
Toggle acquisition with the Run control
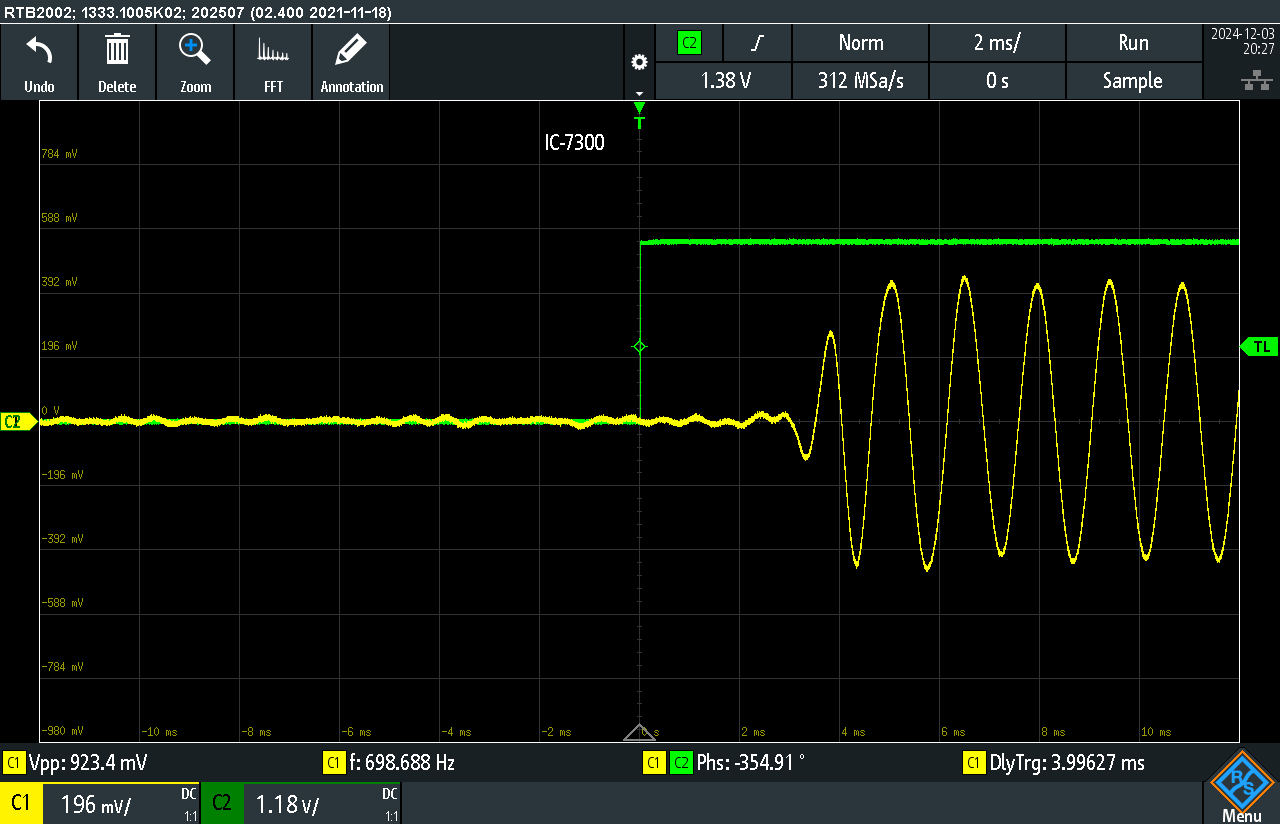[1133, 43]
